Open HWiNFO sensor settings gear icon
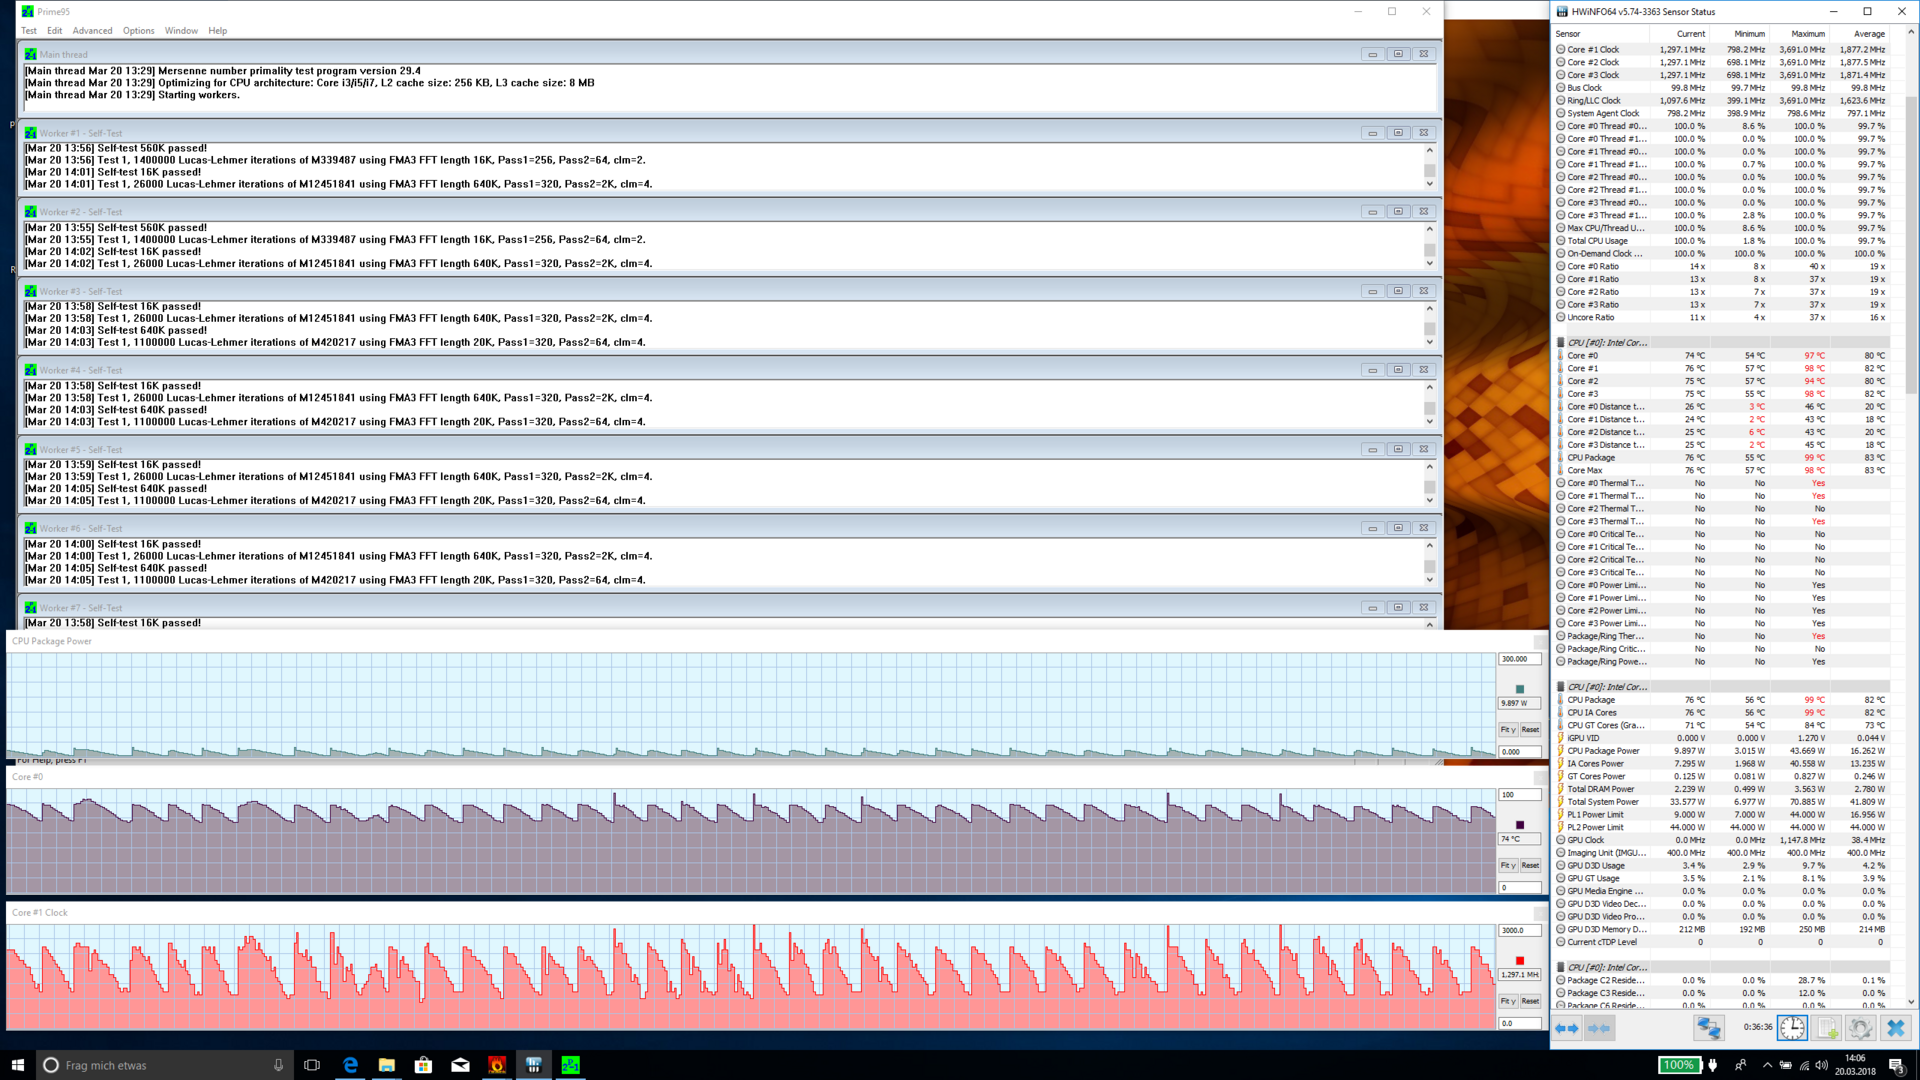Image resolution: width=1920 pixels, height=1080 pixels. click(x=1860, y=1028)
